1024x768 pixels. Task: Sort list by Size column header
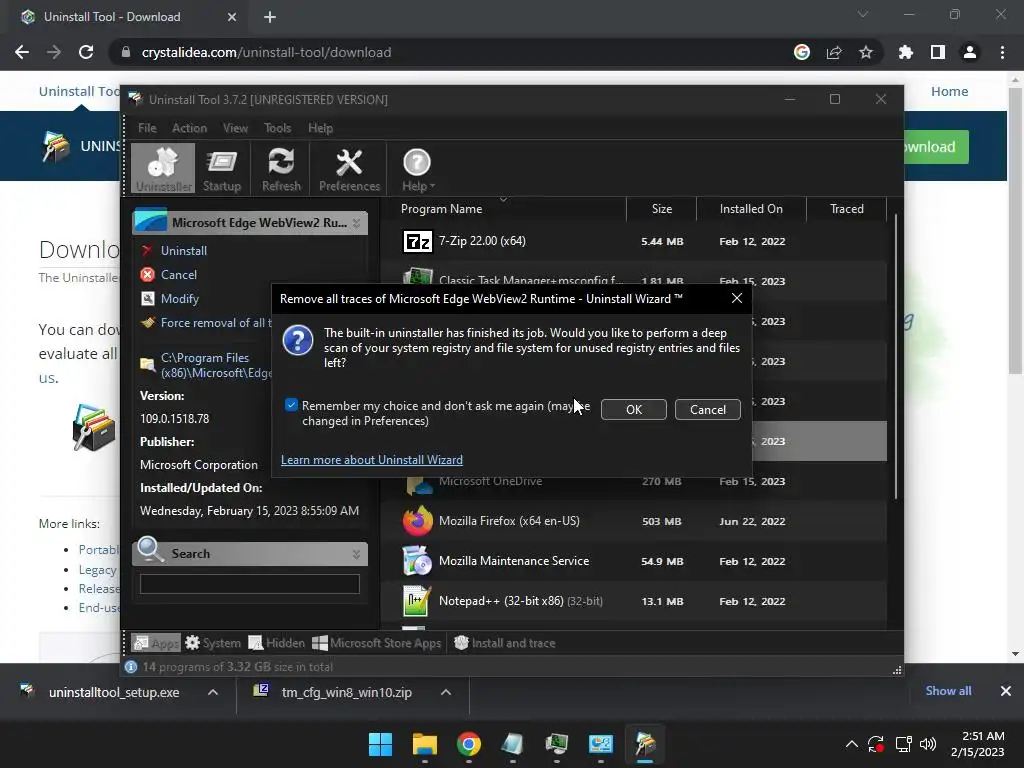point(662,209)
